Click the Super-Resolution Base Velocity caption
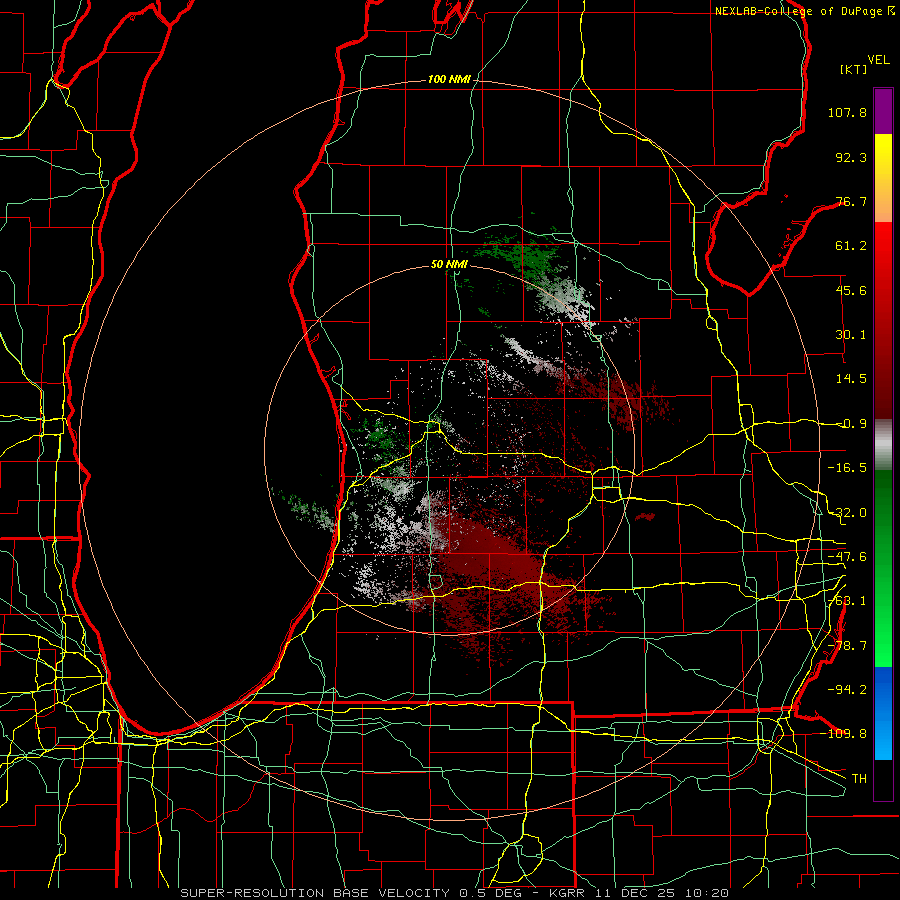Image resolution: width=900 pixels, height=900 pixels. (x=455, y=893)
